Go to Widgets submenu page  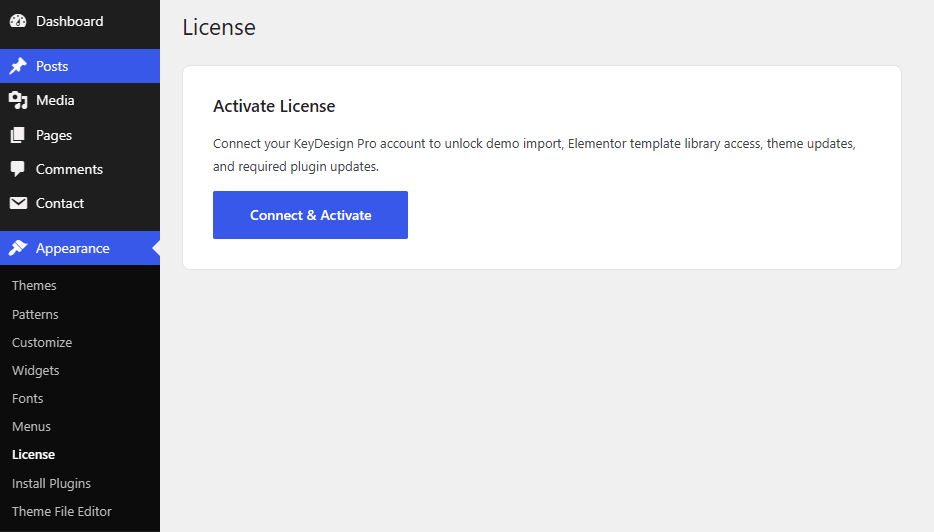pos(36,371)
